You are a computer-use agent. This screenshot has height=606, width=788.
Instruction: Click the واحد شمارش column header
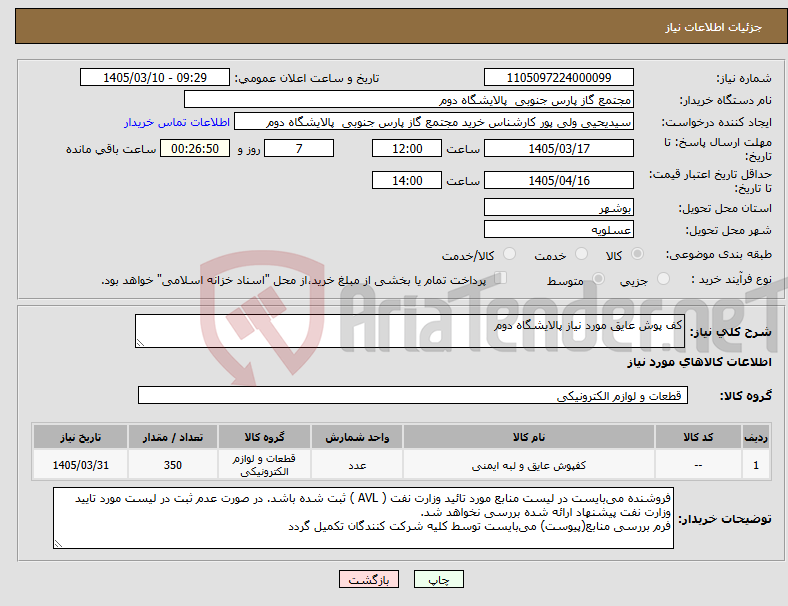tap(357, 437)
